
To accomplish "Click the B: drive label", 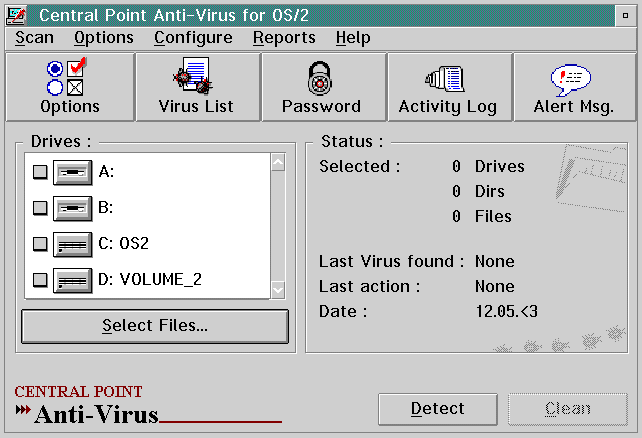I will tap(106, 208).
